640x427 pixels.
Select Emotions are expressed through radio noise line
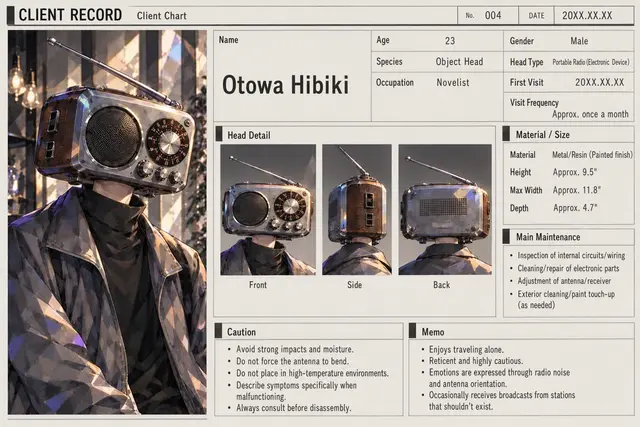pos(499,378)
